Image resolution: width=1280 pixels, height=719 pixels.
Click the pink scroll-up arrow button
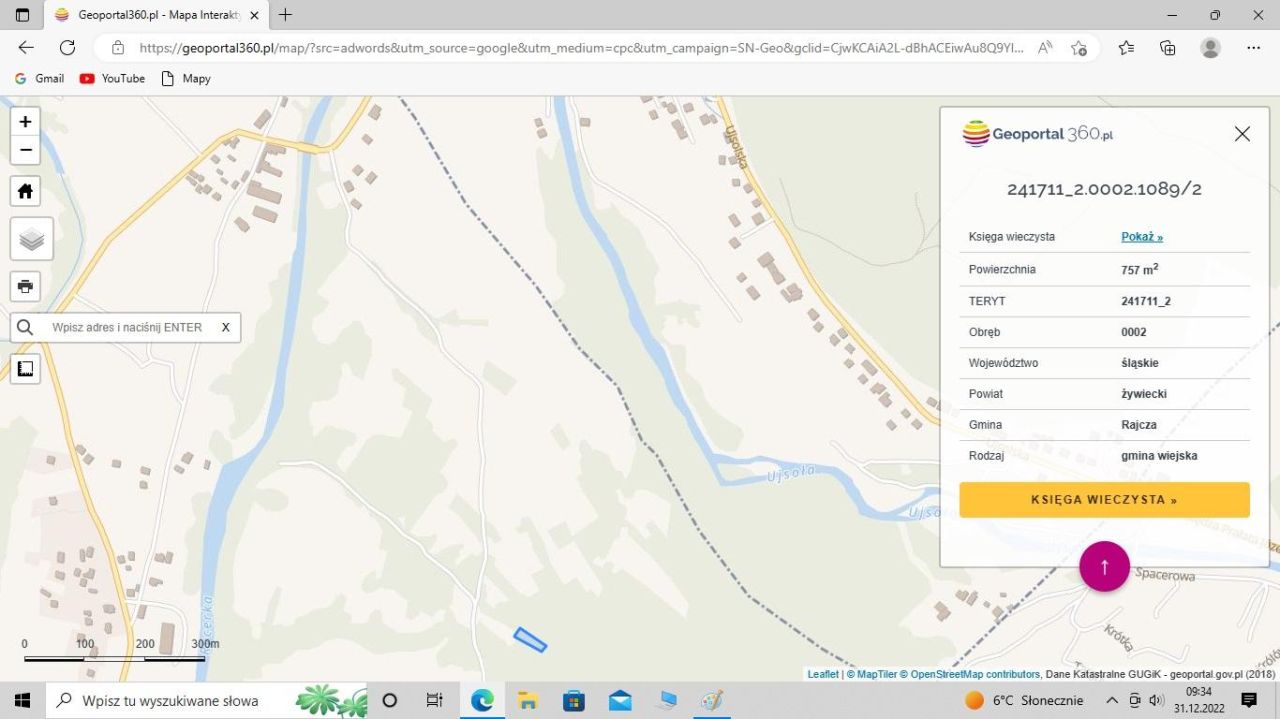1104,567
